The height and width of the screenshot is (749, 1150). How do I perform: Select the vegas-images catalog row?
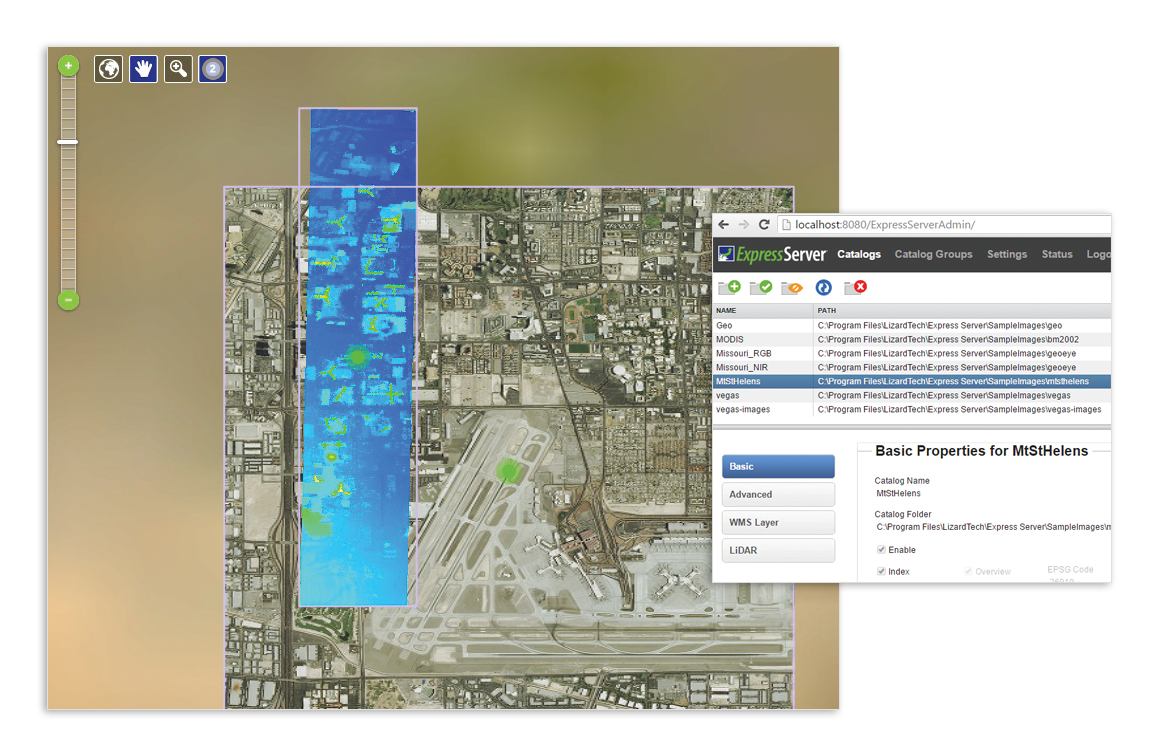[x=743, y=409]
